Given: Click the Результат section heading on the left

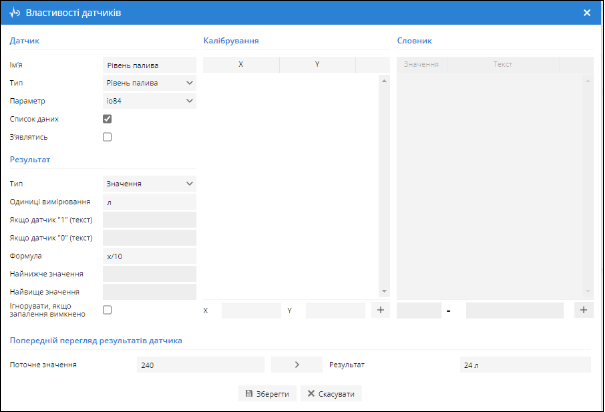Looking at the screenshot, I should 30,160.
